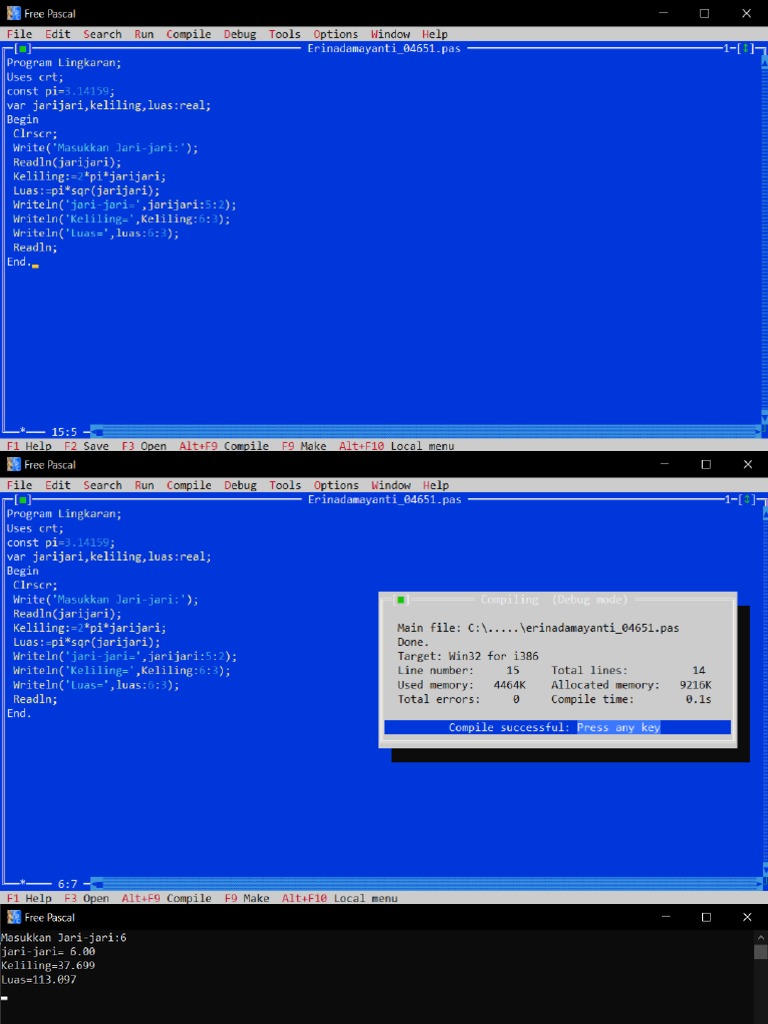Image resolution: width=768 pixels, height=1024 pixels.
Task: Click F3 Open in status bar without F2 Save
Action: tap(86, 899)
